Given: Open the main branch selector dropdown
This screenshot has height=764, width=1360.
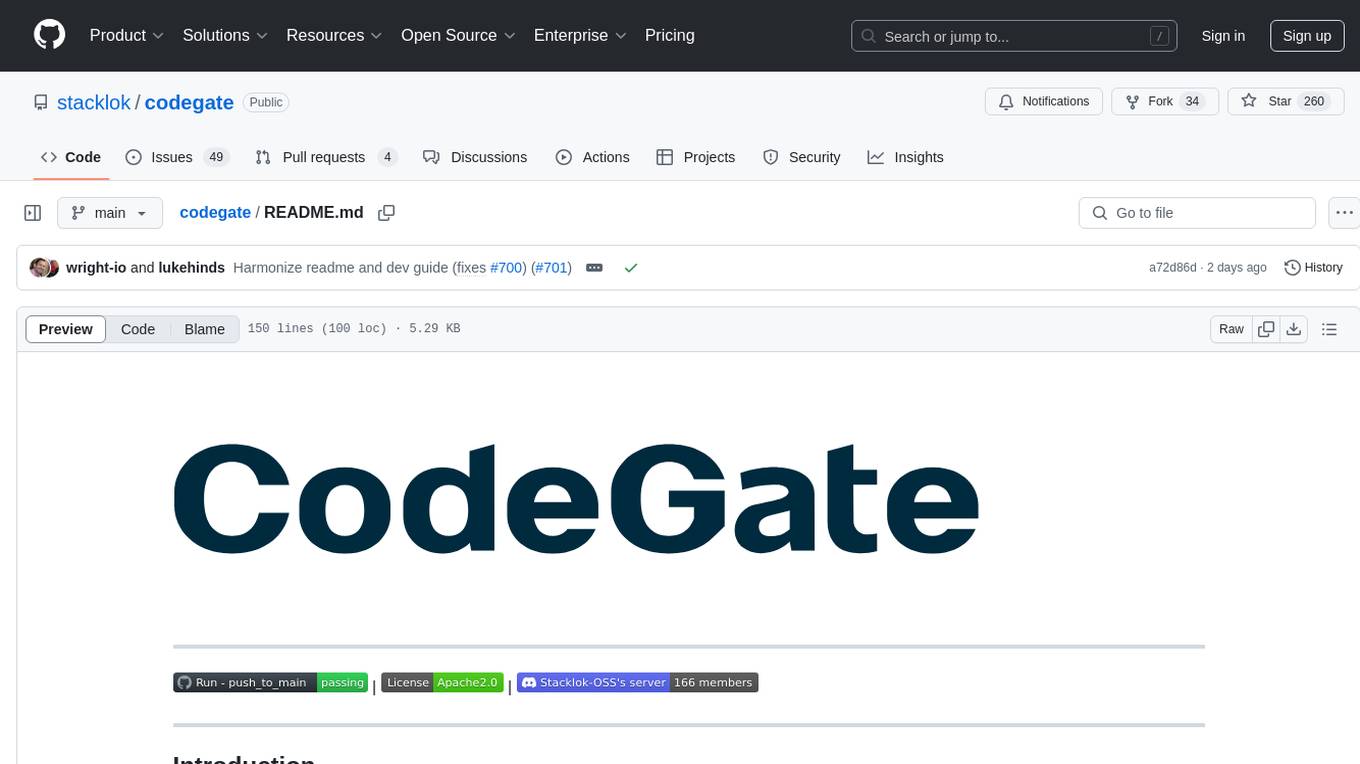Looking at the screenshot, I should (x=110, y=213).
